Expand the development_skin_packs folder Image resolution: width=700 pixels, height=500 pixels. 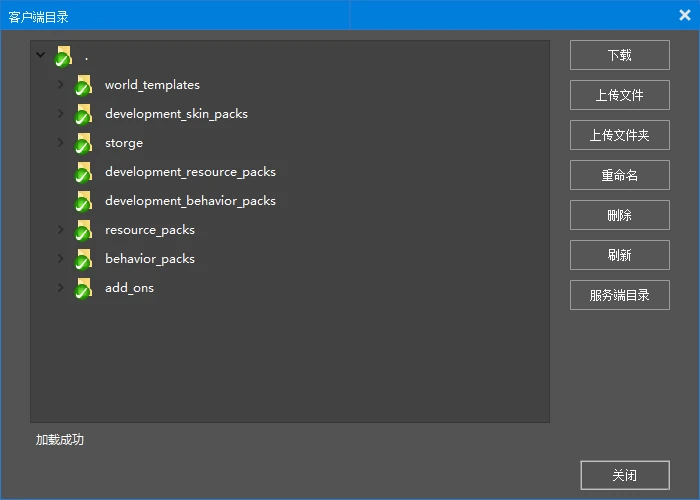(x=61, y=113)
